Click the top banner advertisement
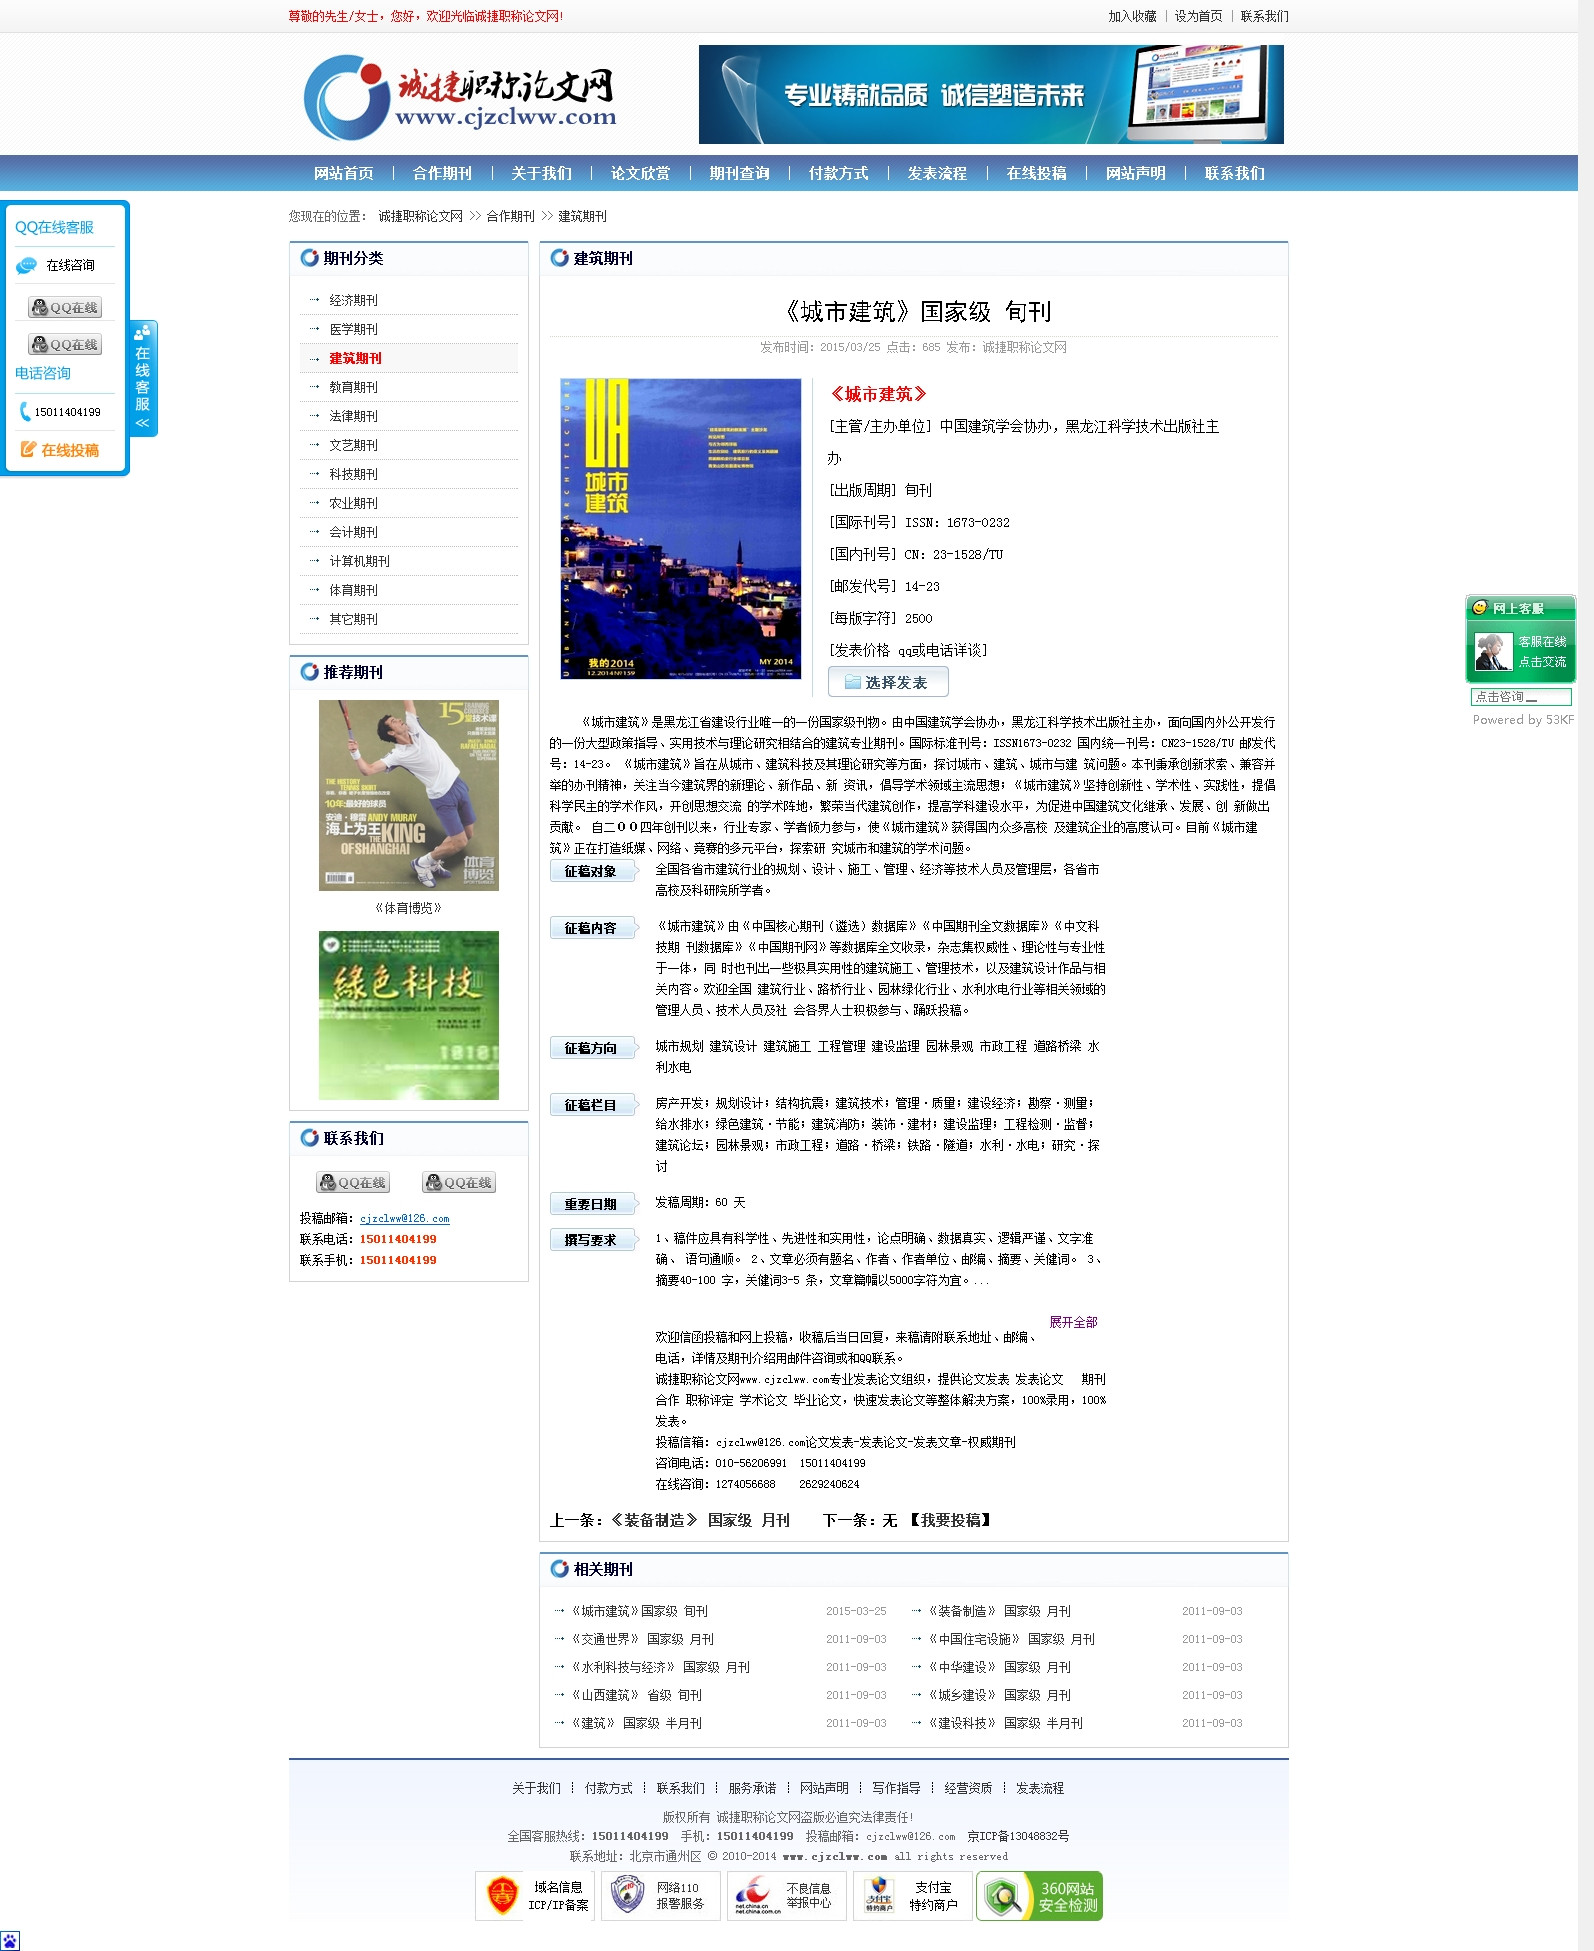Viewport: 1594px width, 1951px height. point(991,94)
